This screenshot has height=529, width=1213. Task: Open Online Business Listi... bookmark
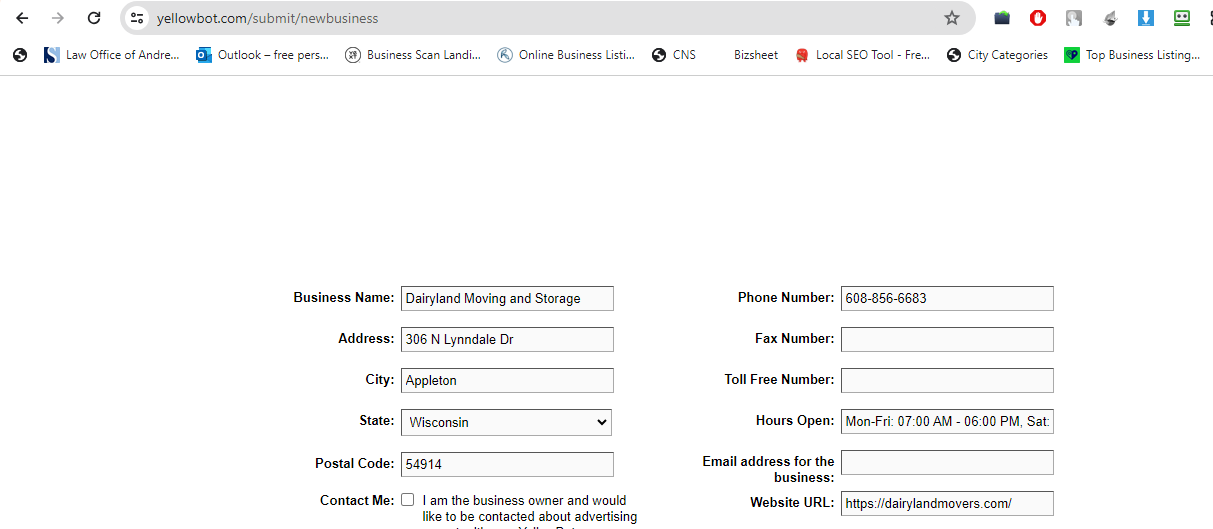click(566, 55)
